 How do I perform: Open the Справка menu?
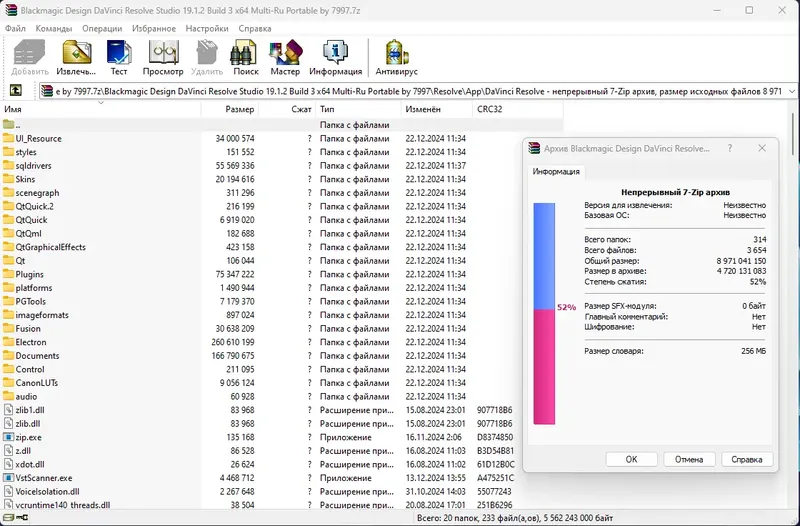(x=255, y=29)
